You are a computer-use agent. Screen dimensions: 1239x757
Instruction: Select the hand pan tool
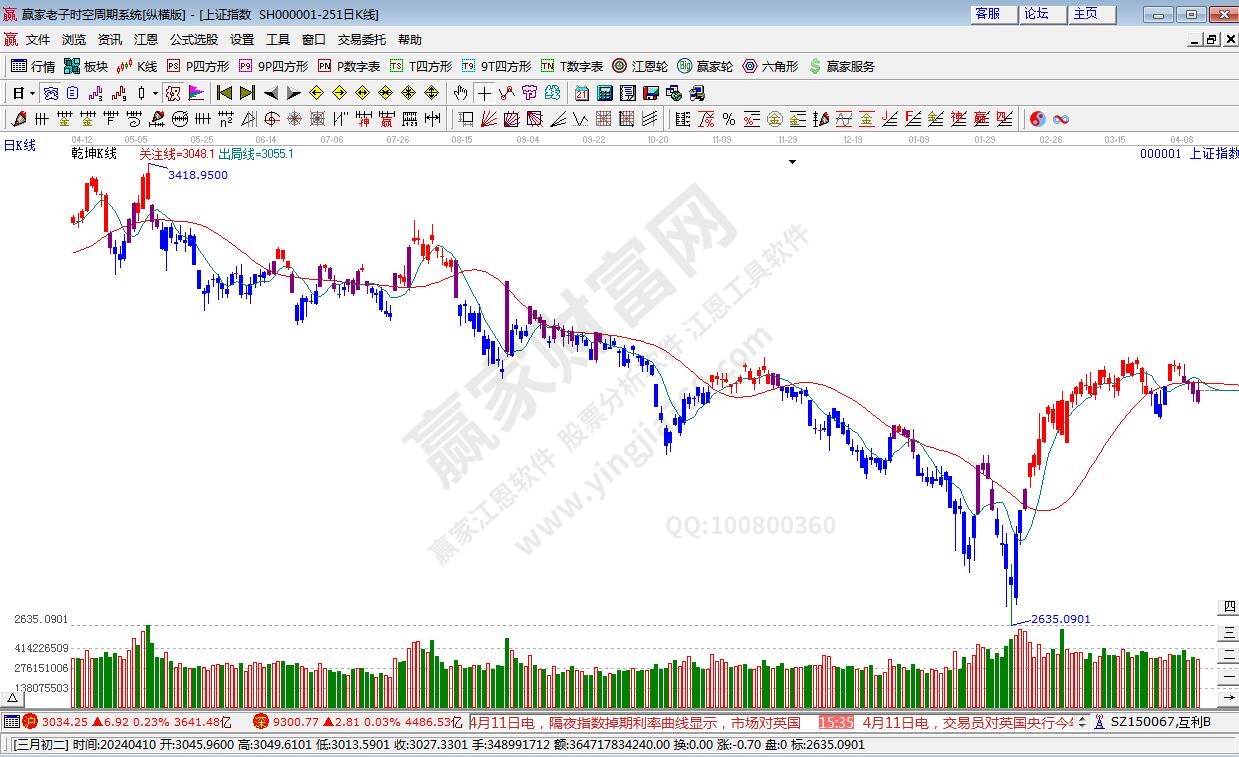coord(460,93)
